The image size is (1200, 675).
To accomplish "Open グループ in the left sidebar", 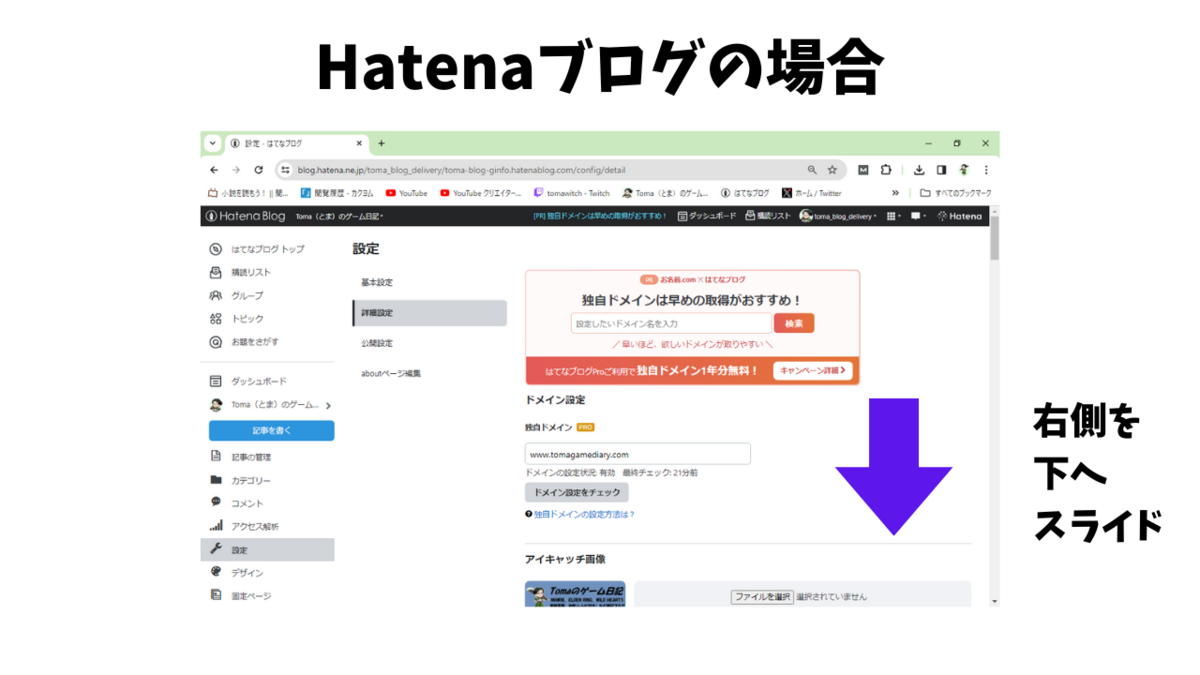I will [x=236, y=296].
